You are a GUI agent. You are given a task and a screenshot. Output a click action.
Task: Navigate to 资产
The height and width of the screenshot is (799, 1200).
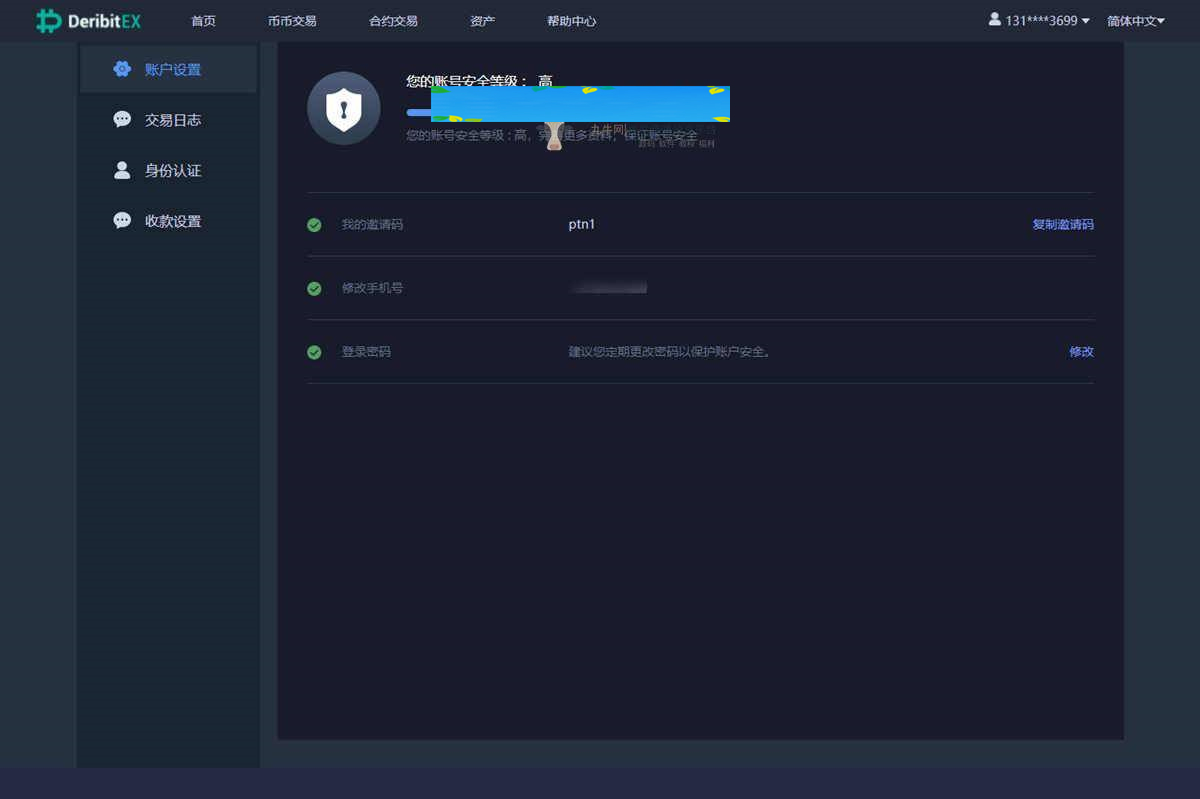click(x=482, y=20)
